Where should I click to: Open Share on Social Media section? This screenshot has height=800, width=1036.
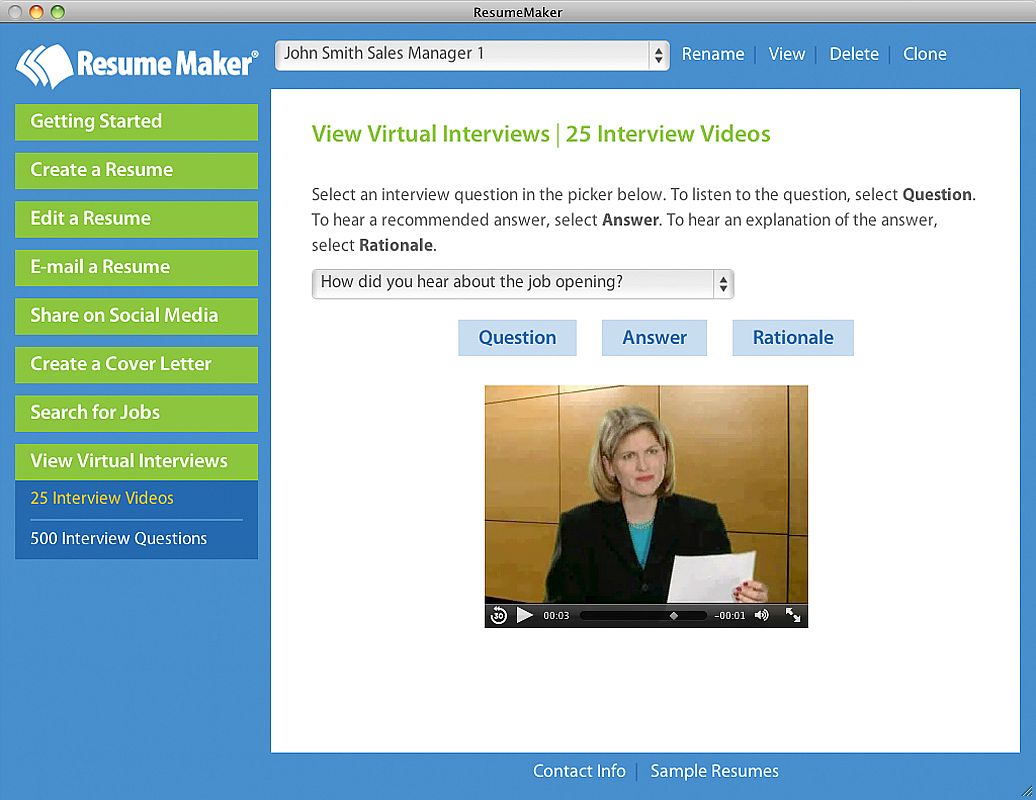point(137,316)
